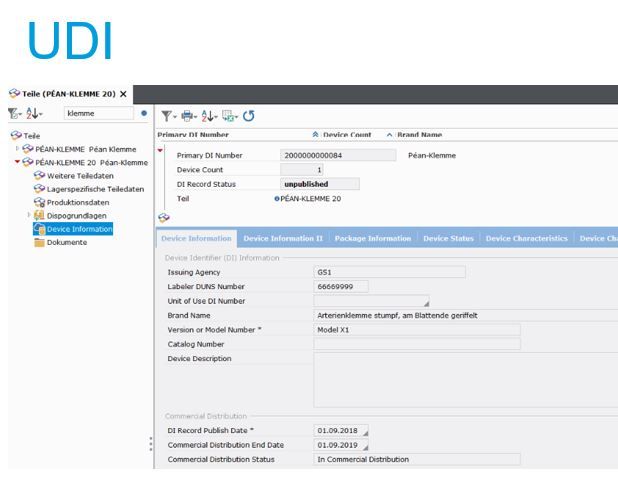Click the Primary DI Number field

(338, 155)
